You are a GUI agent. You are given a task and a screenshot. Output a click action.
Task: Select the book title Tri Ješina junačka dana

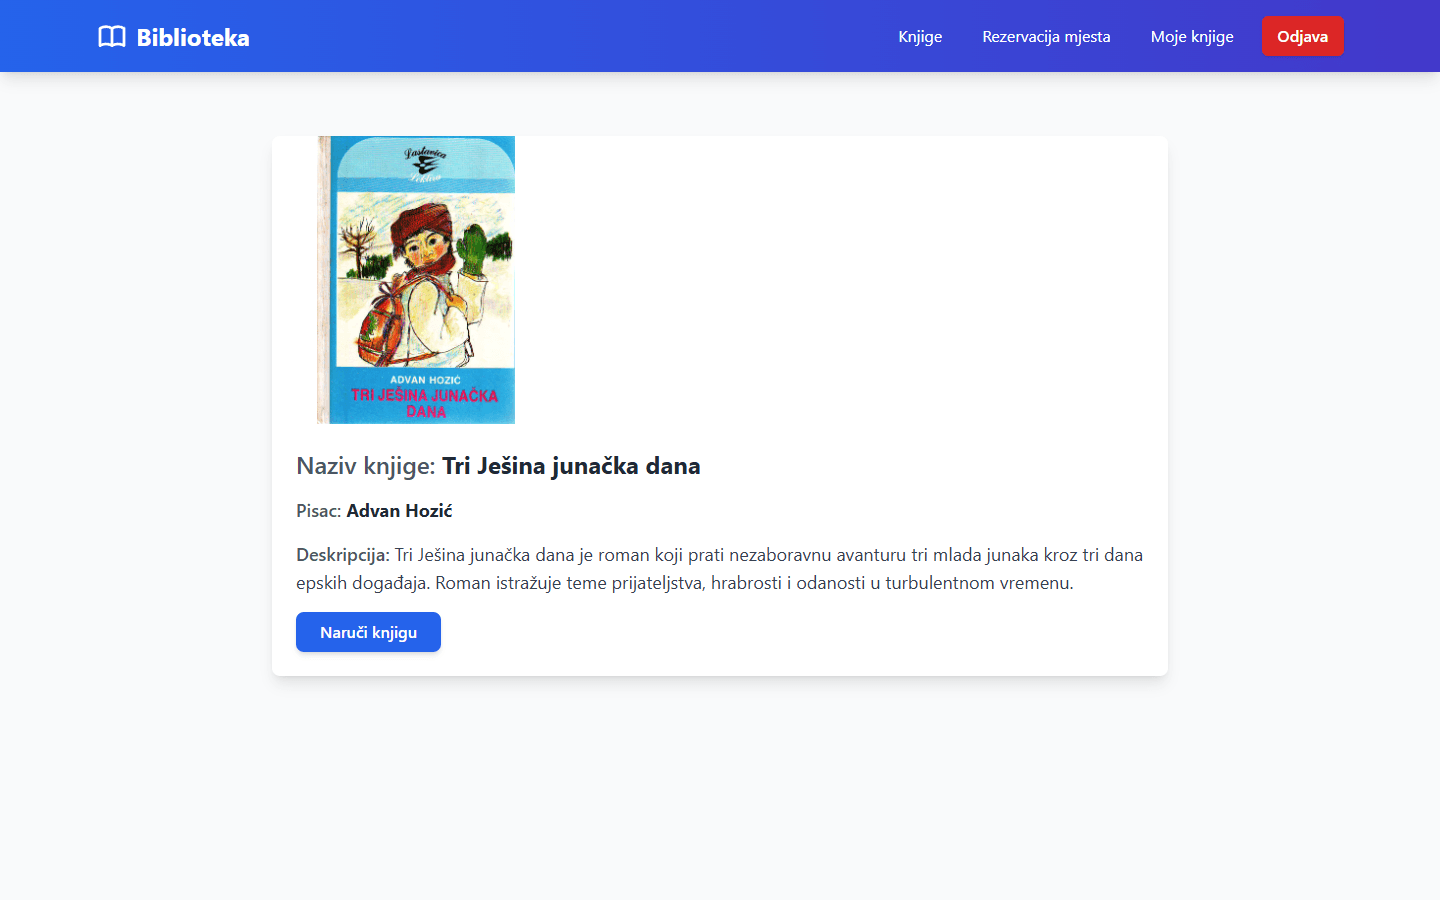(x=571, y=466)
